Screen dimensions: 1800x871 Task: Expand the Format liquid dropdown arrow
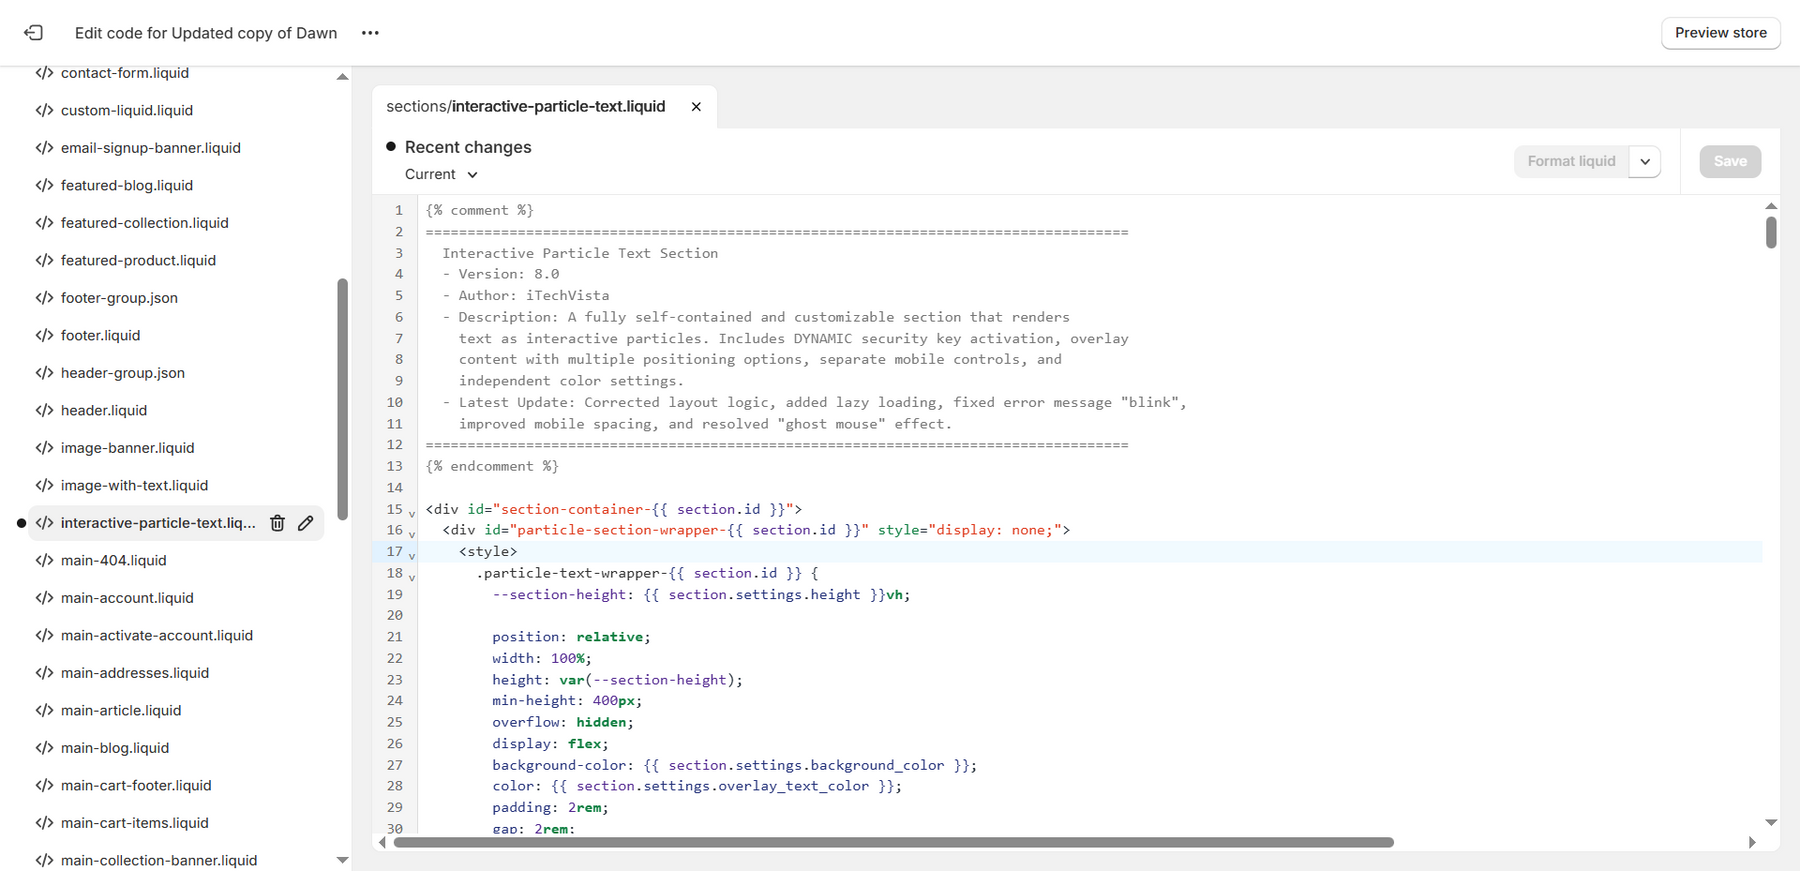pyautogui.click(x=1645, y=161)
